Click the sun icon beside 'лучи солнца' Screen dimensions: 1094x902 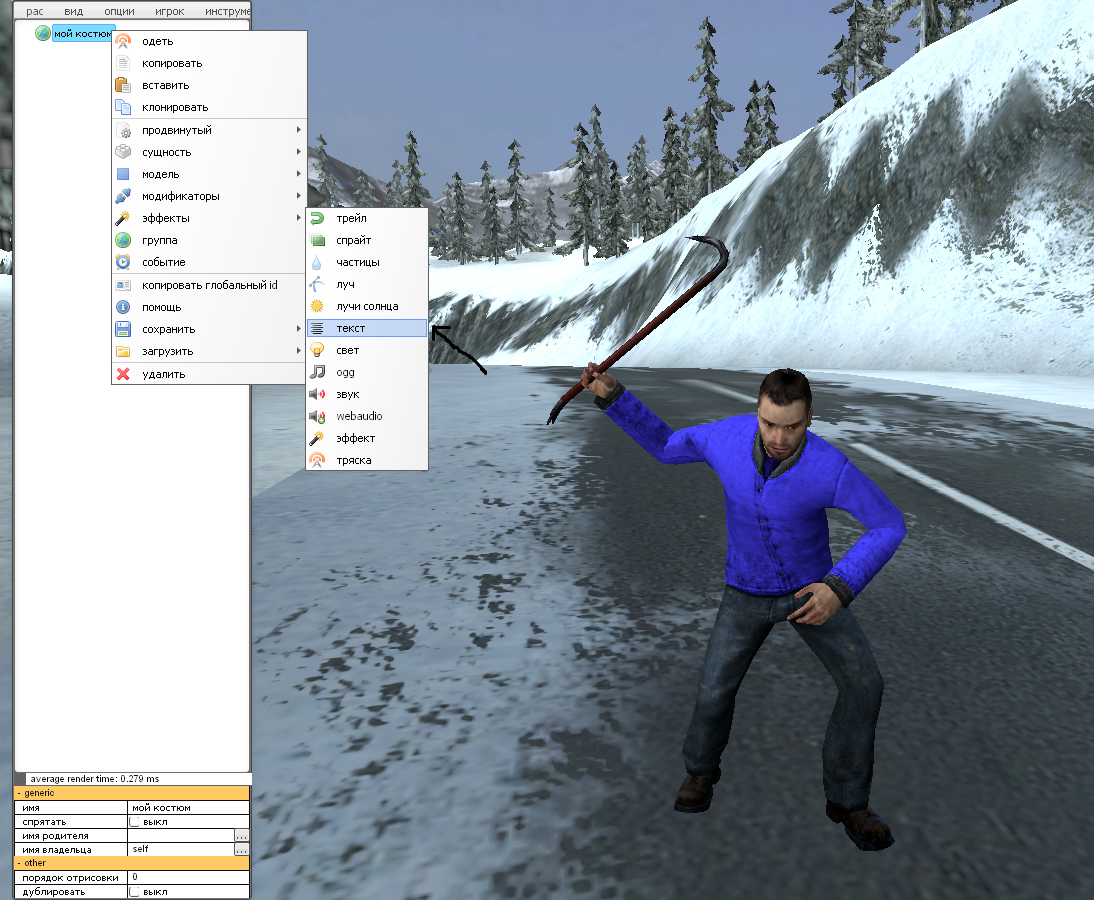[x=317, y=306]
